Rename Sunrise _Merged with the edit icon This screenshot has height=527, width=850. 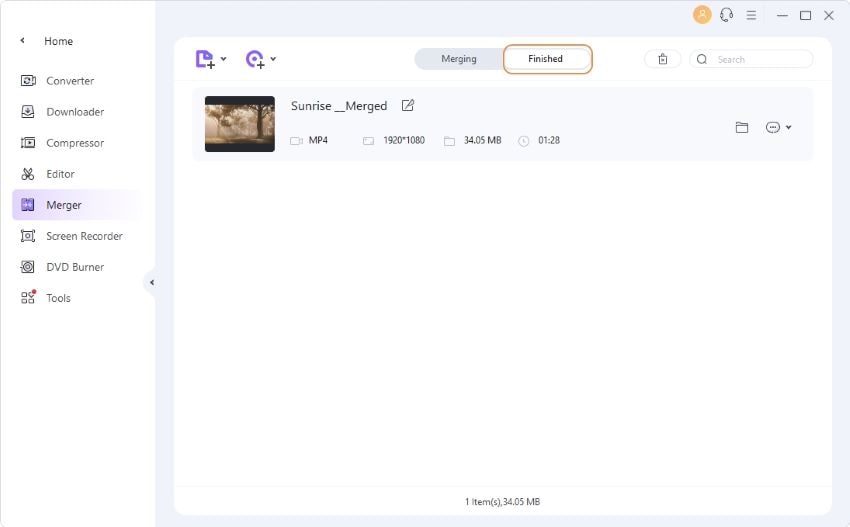(408, 105)
